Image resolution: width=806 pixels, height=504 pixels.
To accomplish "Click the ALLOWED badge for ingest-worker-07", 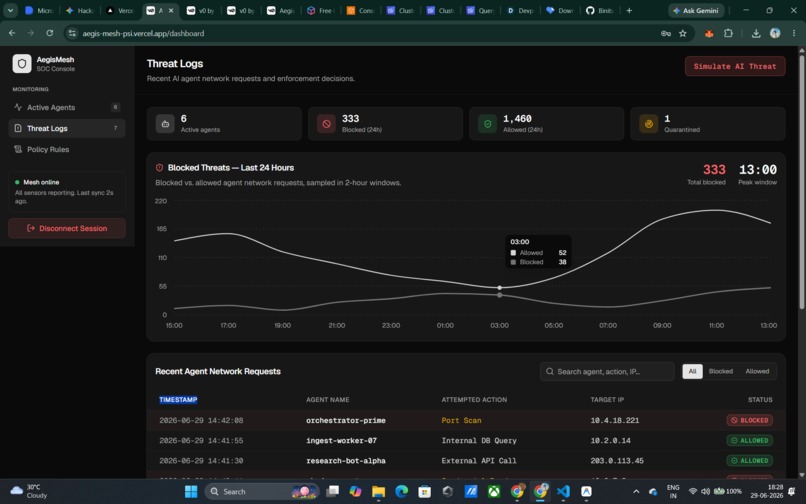I will point(749,440).
